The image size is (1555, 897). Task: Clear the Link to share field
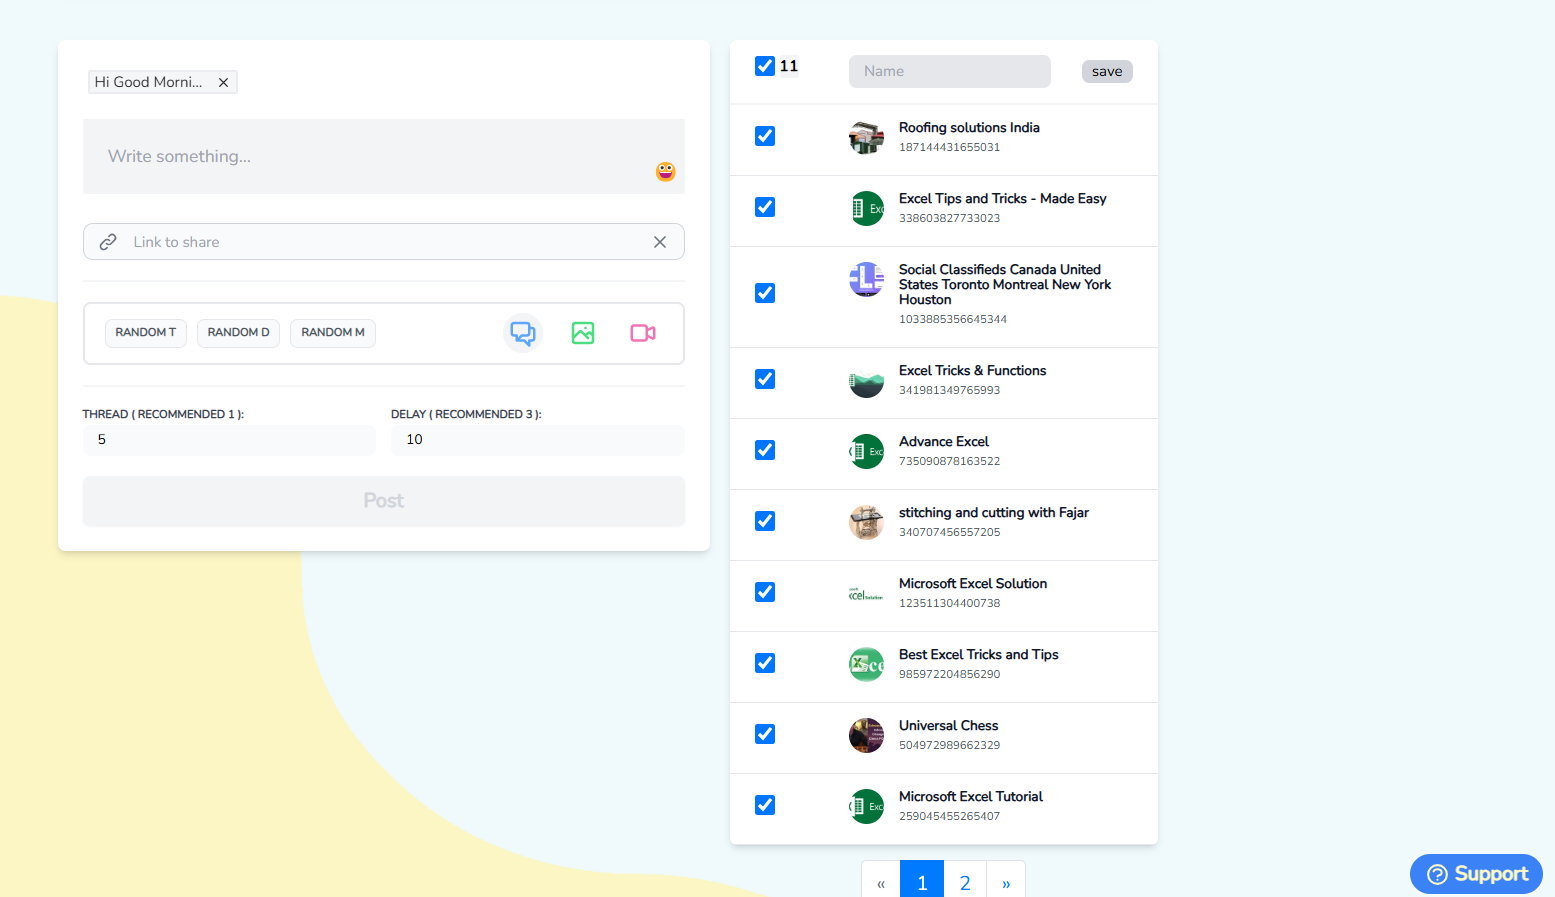pyautogui.click(x=660, y=242)
